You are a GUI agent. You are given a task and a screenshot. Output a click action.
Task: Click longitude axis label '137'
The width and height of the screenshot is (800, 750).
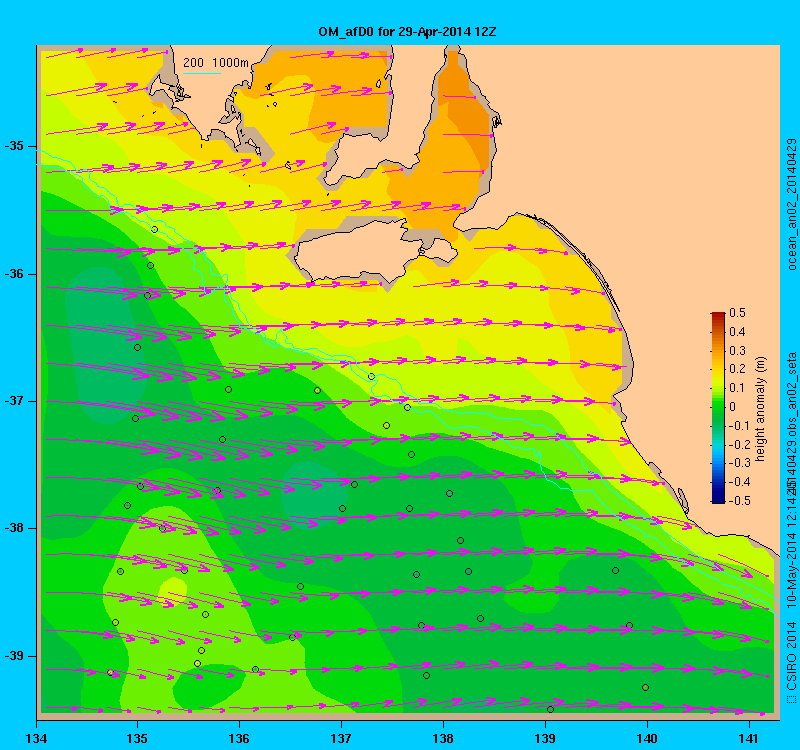341,738
